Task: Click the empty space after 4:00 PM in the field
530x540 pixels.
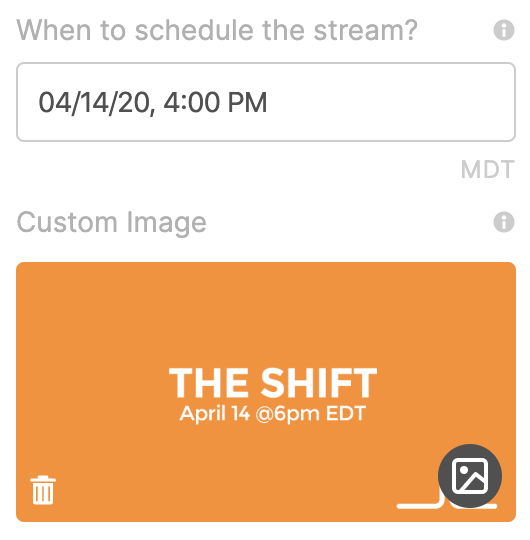Action: point(389,102)
